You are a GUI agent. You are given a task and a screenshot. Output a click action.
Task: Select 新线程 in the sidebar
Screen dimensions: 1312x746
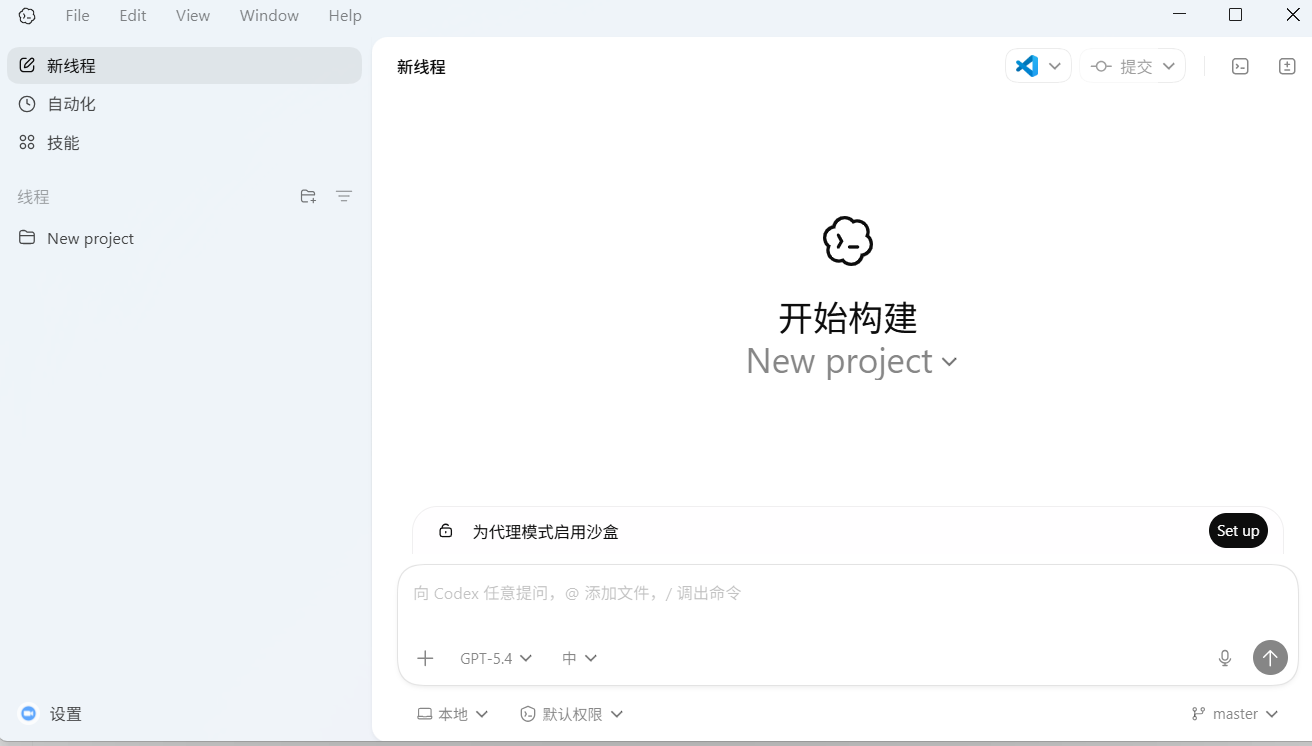[x=184, y=65]
